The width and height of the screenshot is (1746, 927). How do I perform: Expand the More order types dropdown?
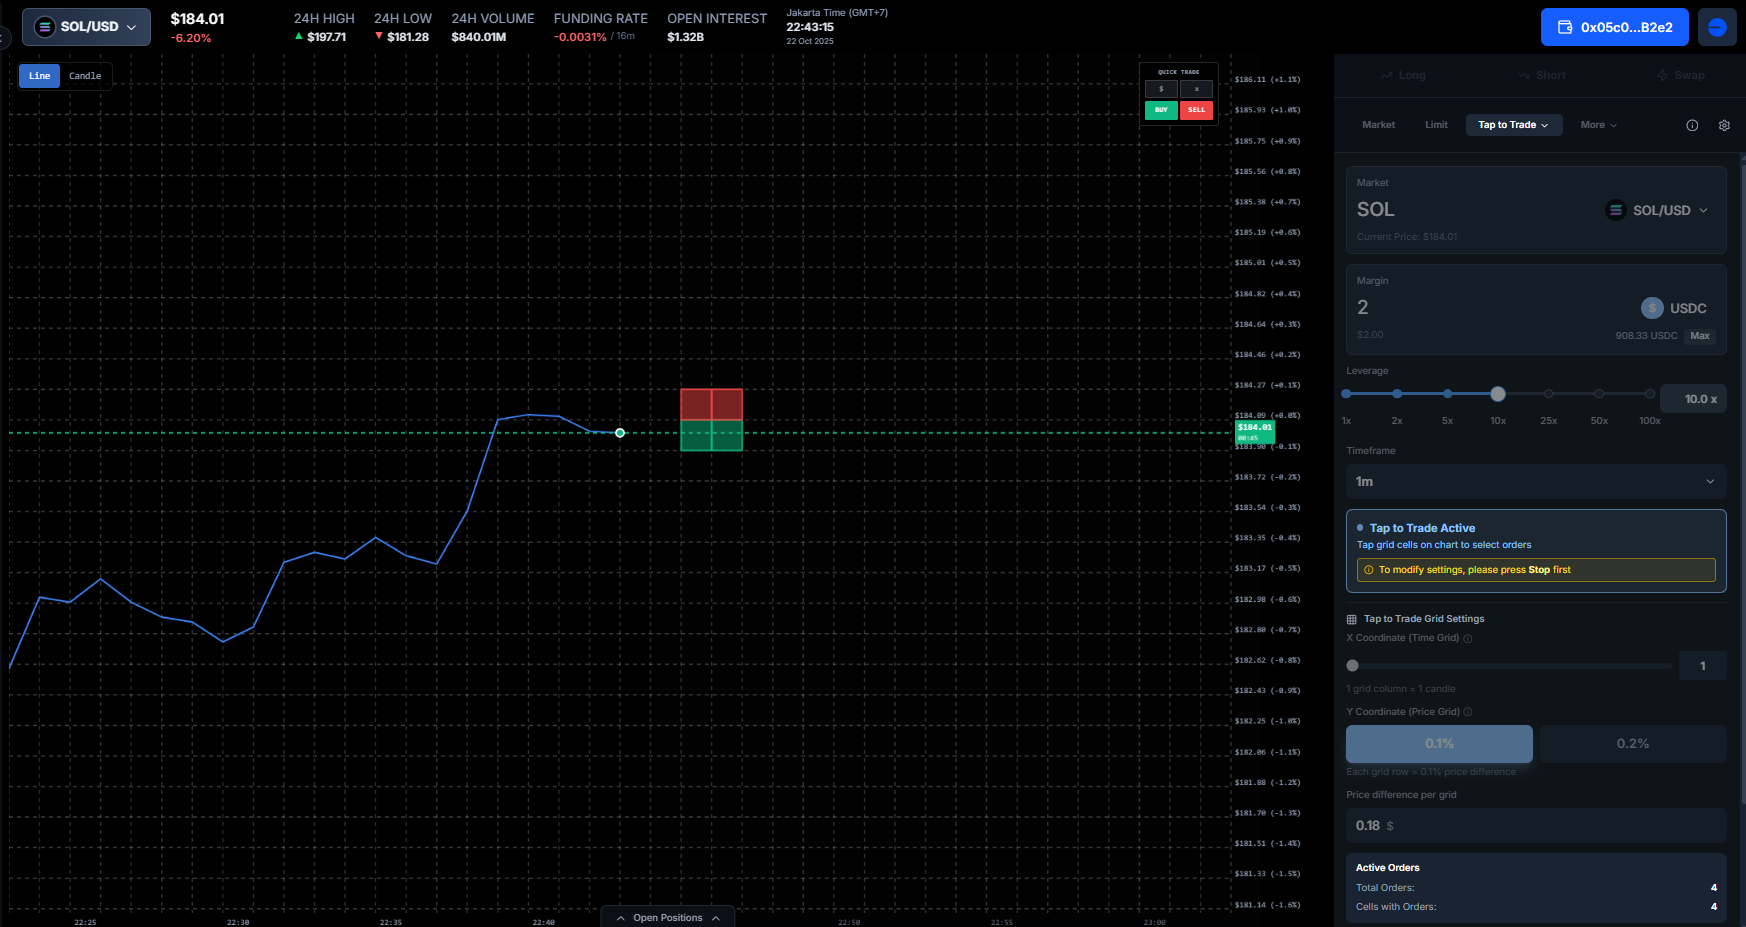tap(1598, 125)
